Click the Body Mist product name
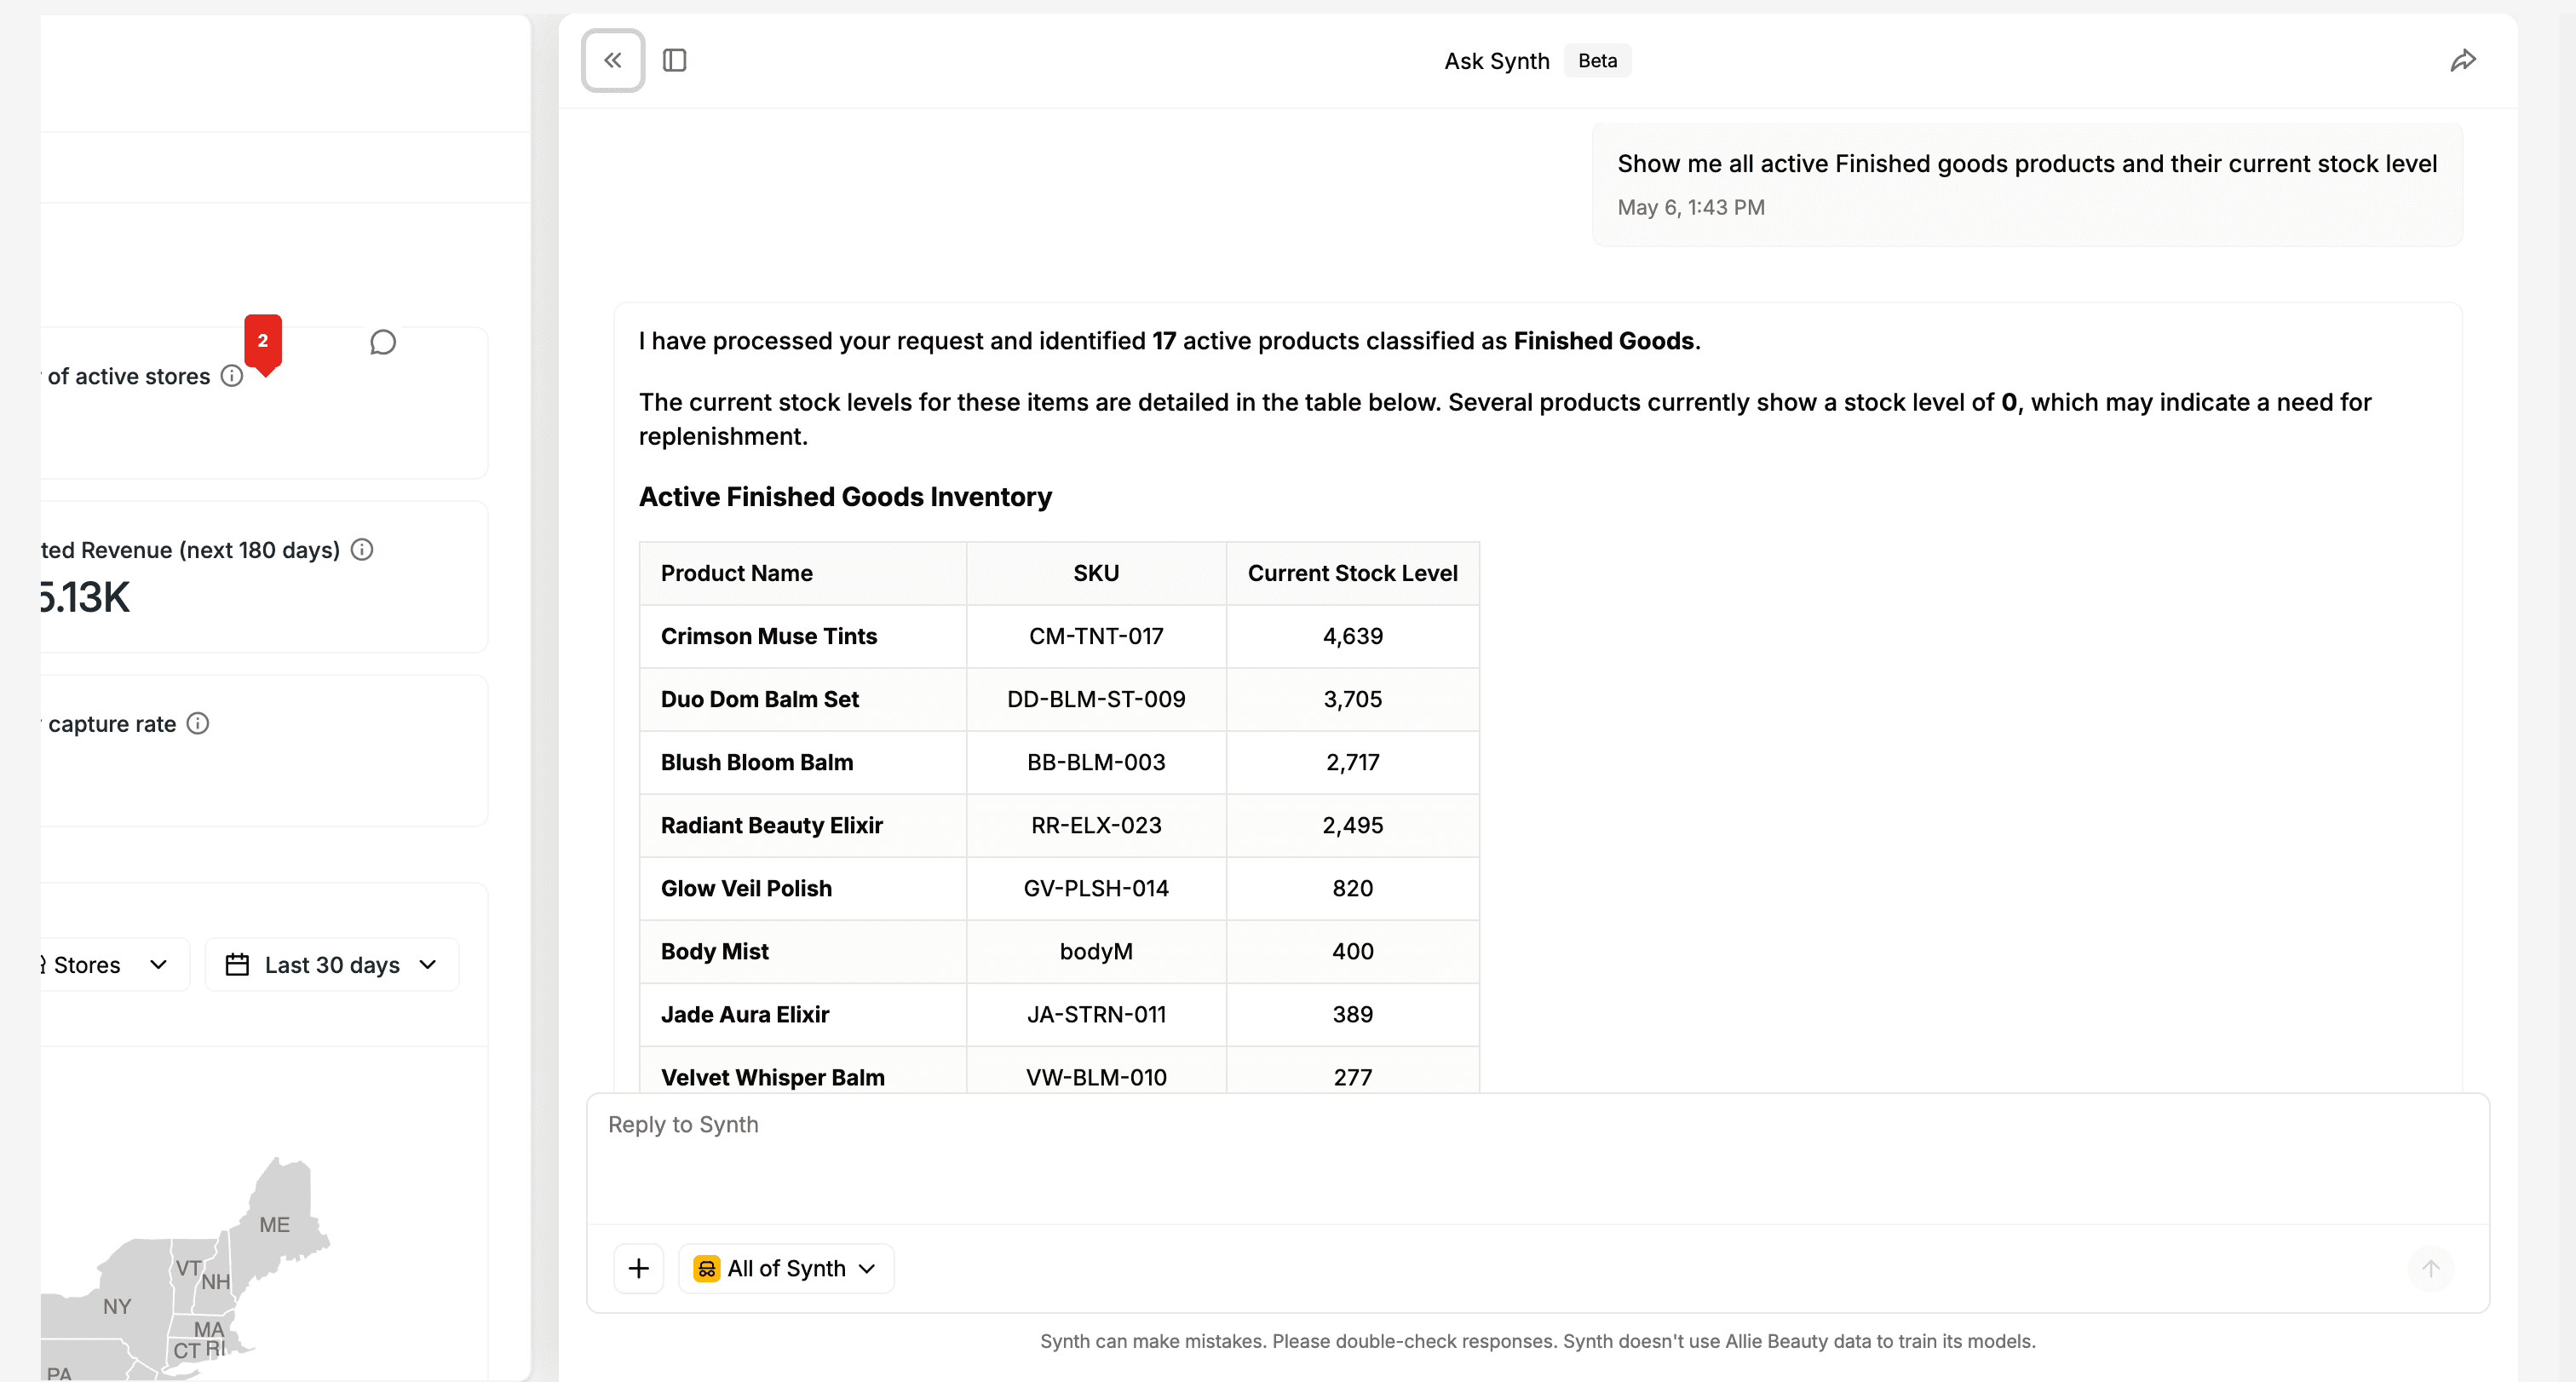This screenshot has height=1382, width=2576. click(714, 952)
